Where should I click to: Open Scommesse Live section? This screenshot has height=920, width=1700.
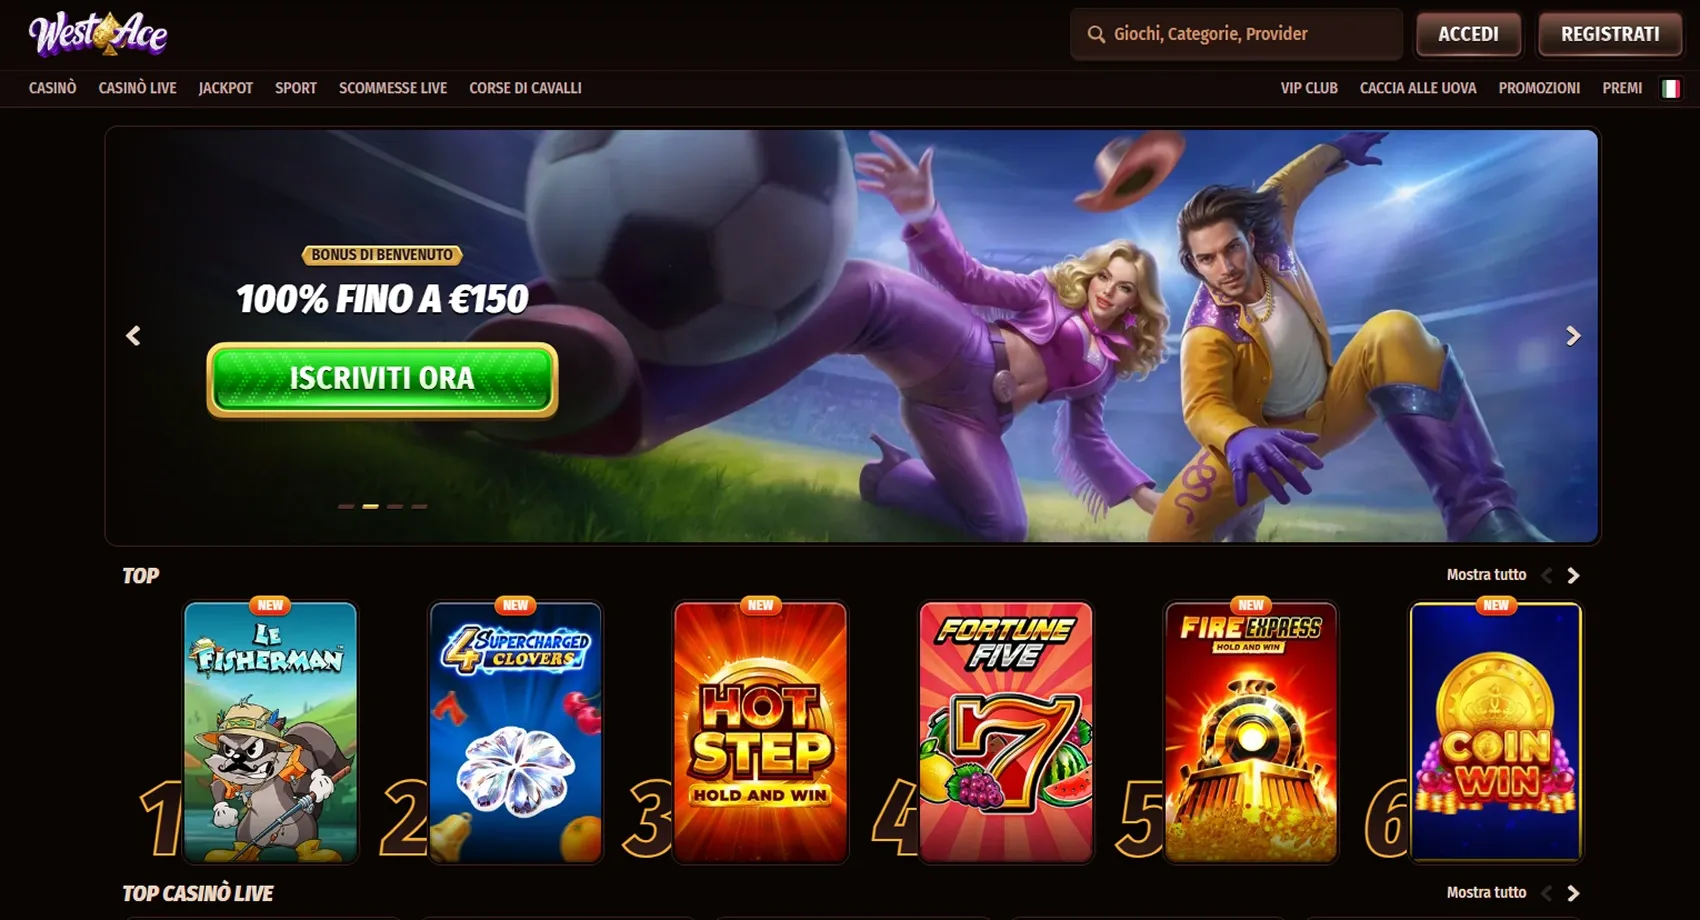(x=393, y=88)
